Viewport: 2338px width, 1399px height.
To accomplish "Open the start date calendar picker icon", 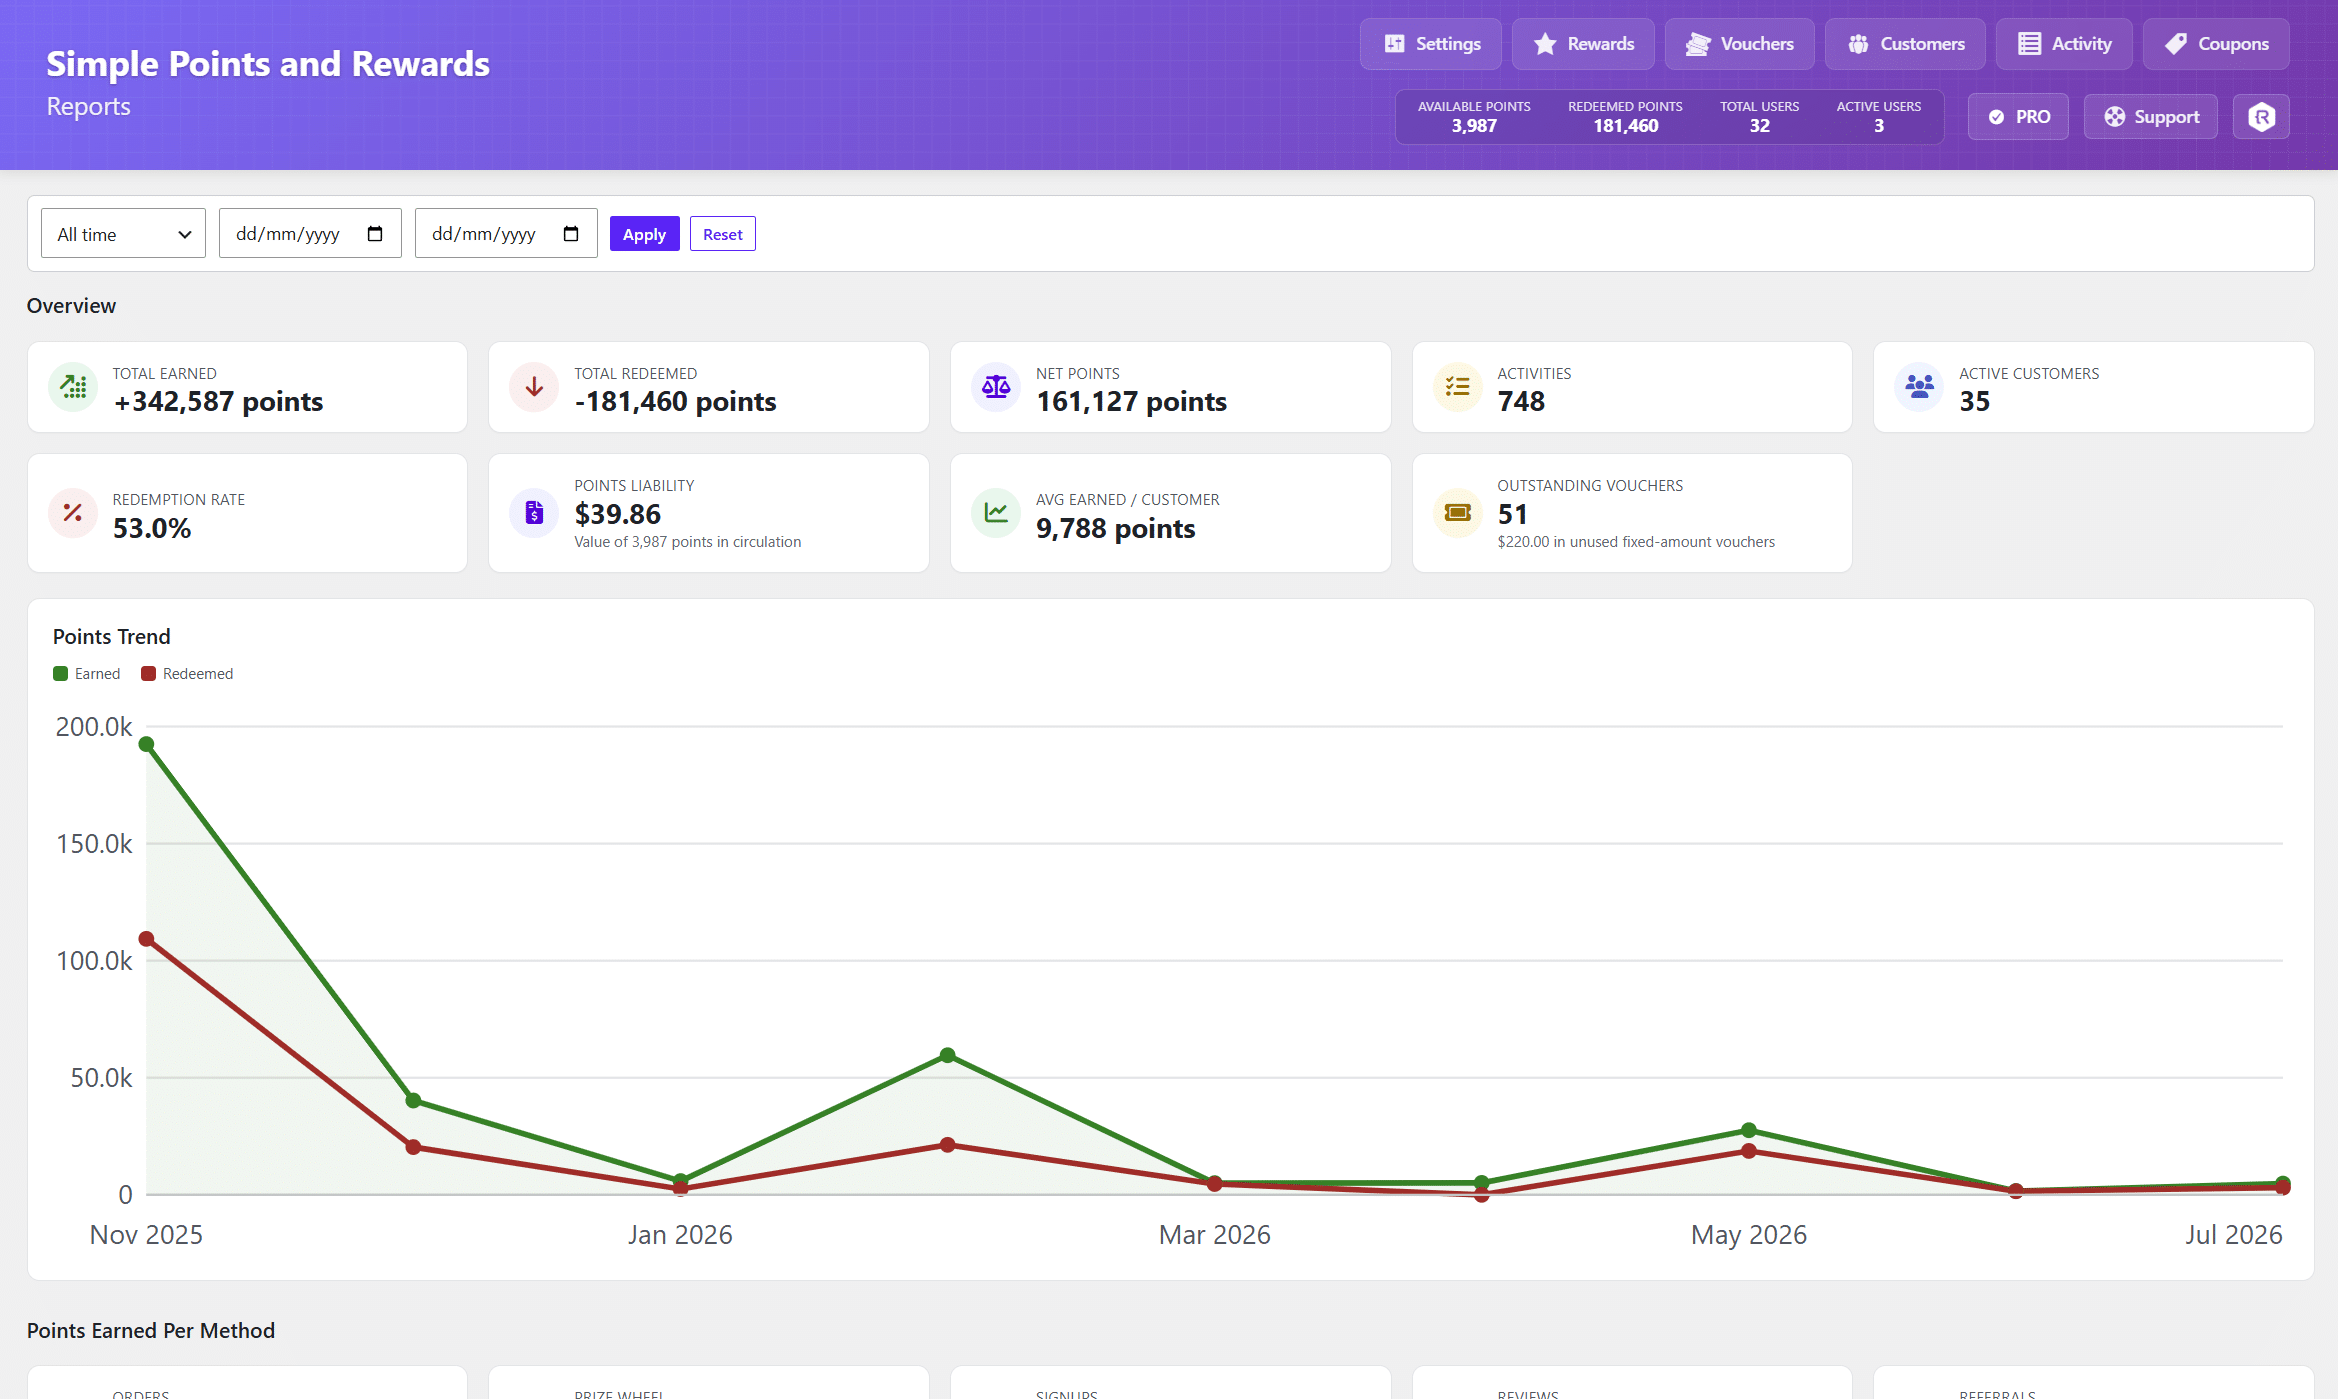I will coord(375,234).
